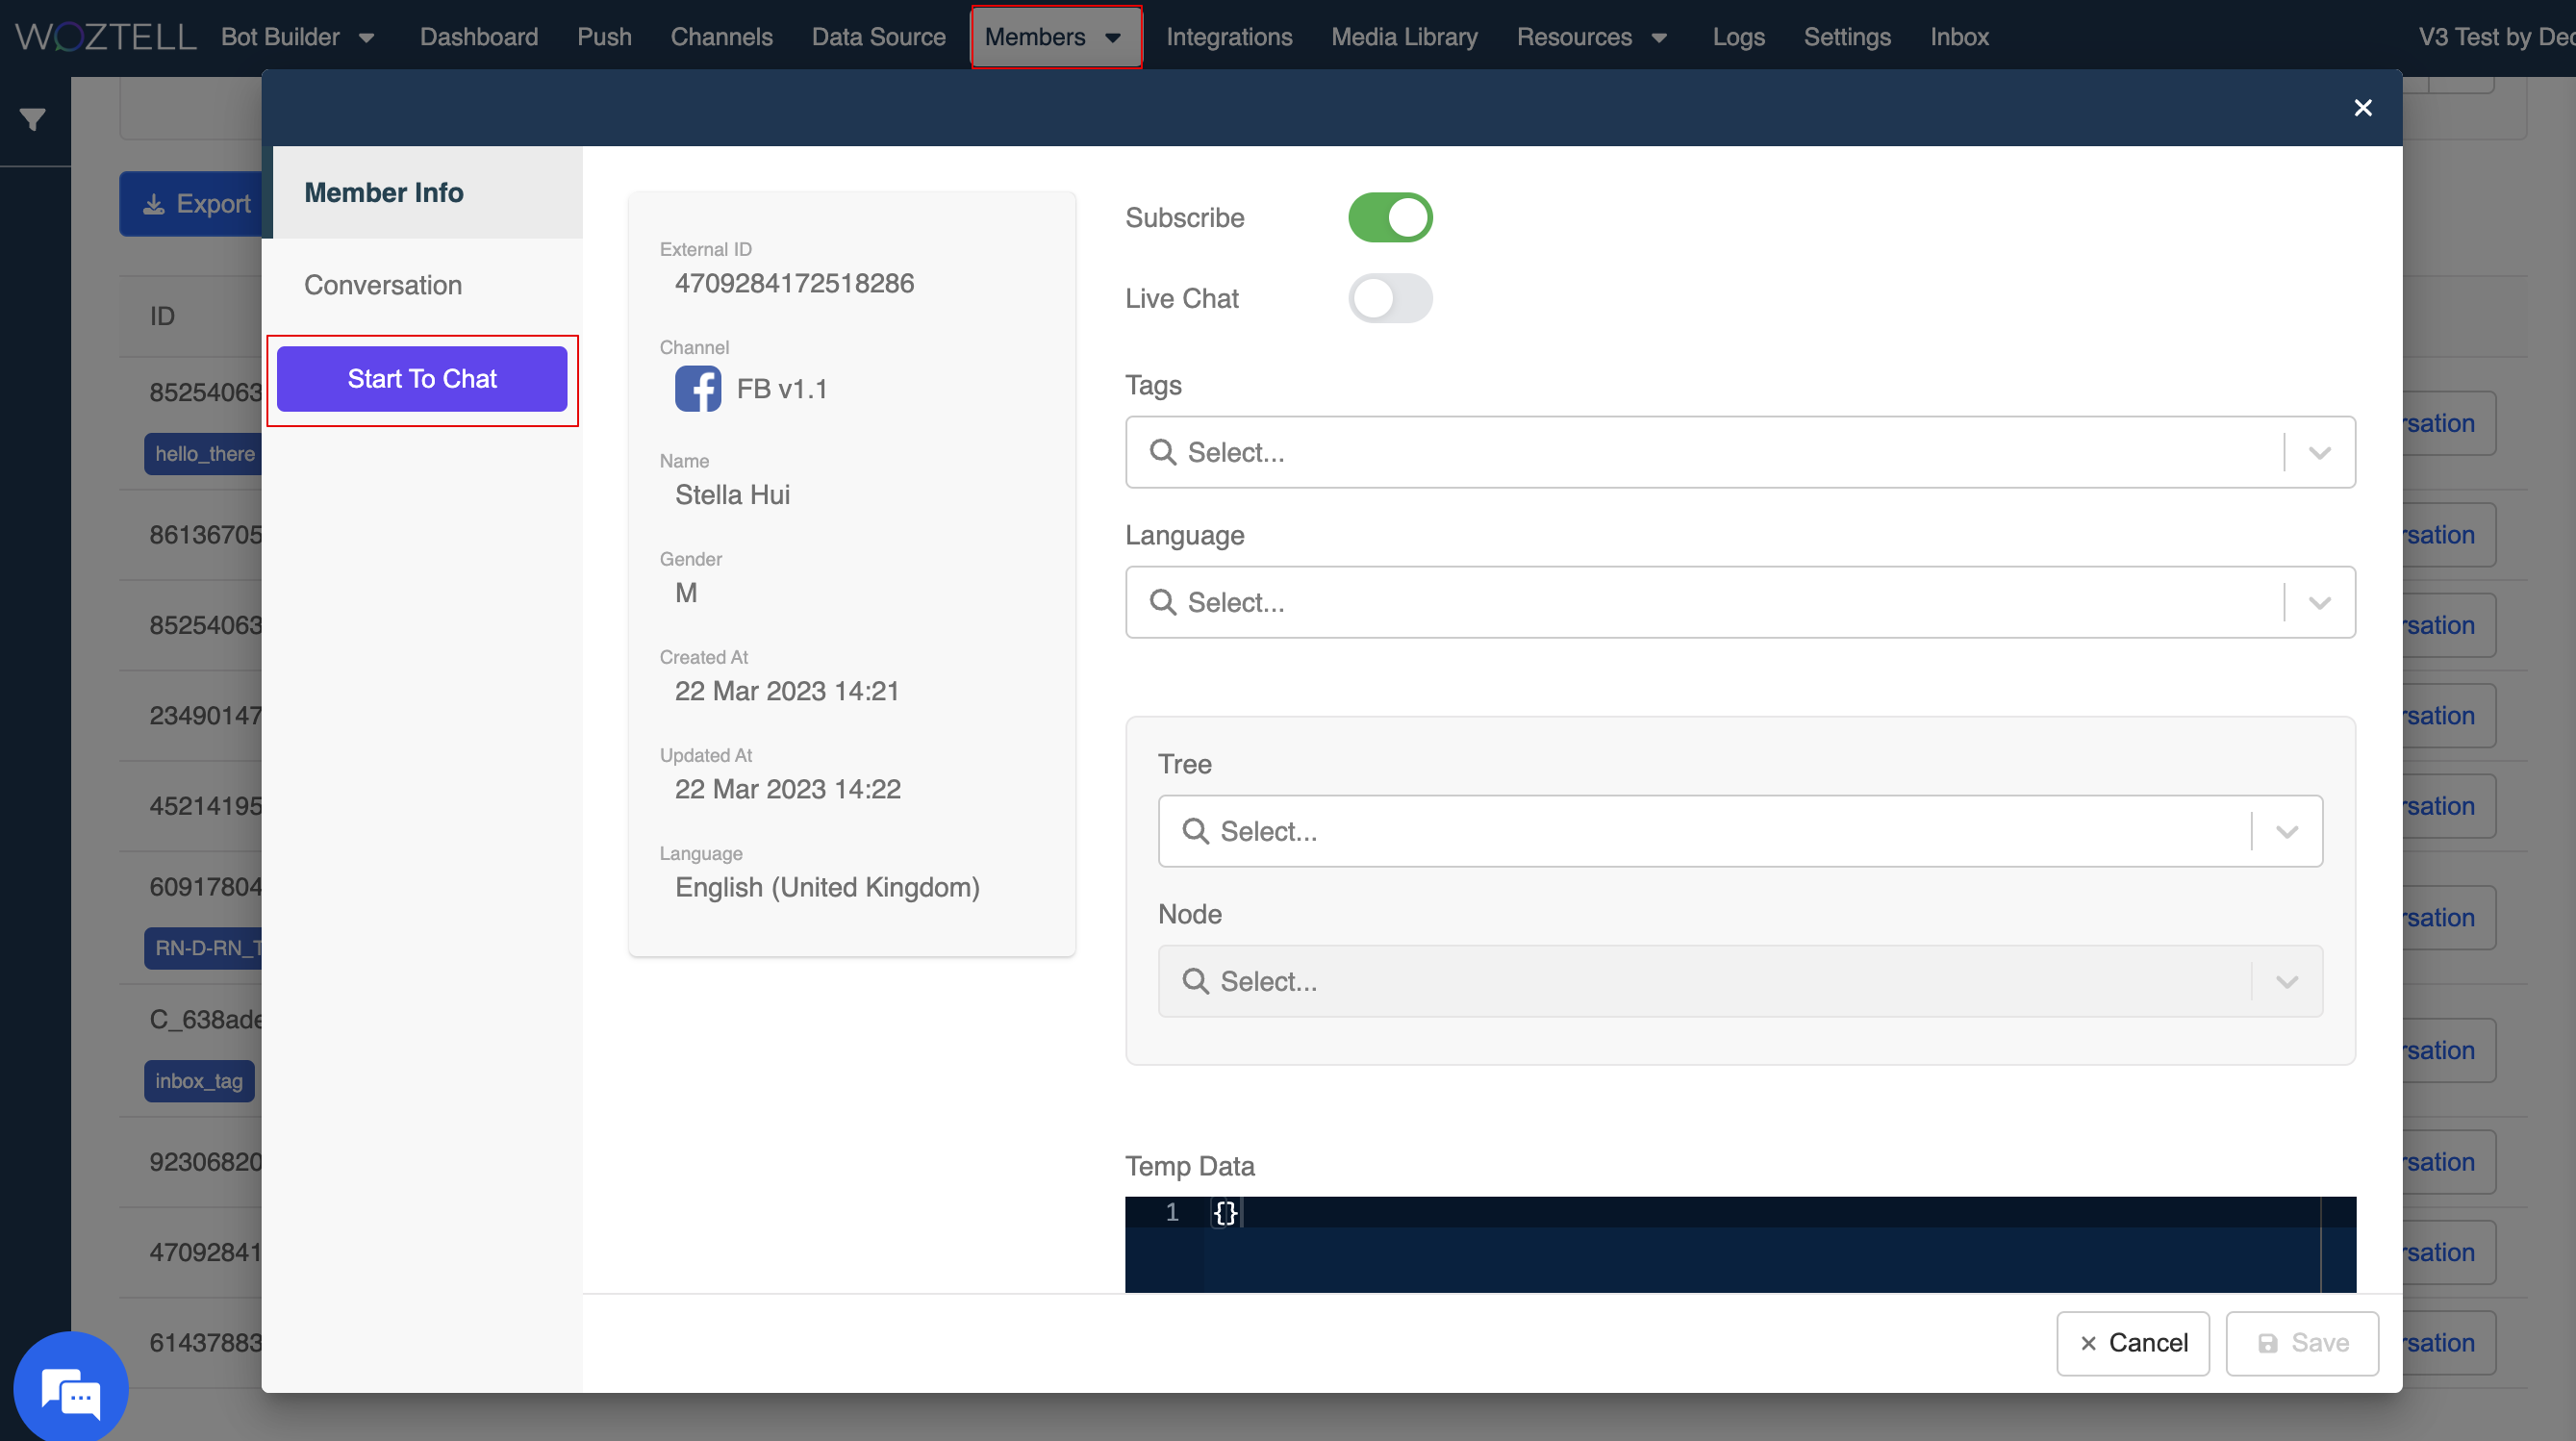This screenshot has width=2576, height=1441.
Task: Open the Tree select dropdown chevron
Action: point(2286,832)
